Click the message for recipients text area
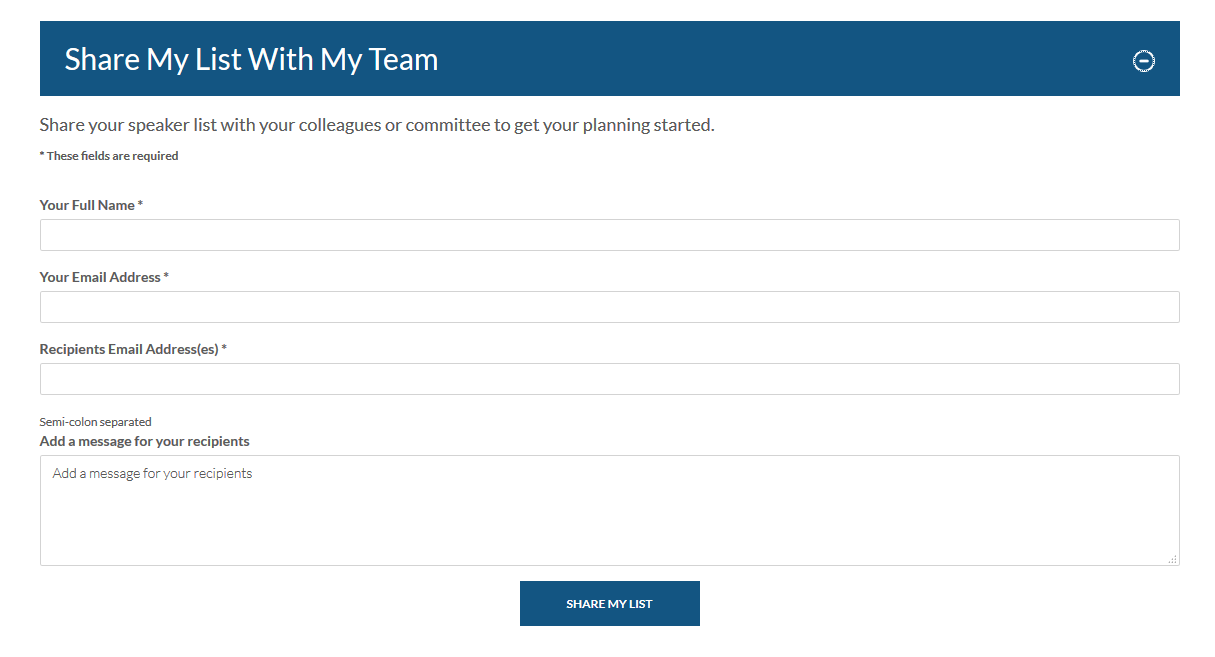 coord(609,510)
